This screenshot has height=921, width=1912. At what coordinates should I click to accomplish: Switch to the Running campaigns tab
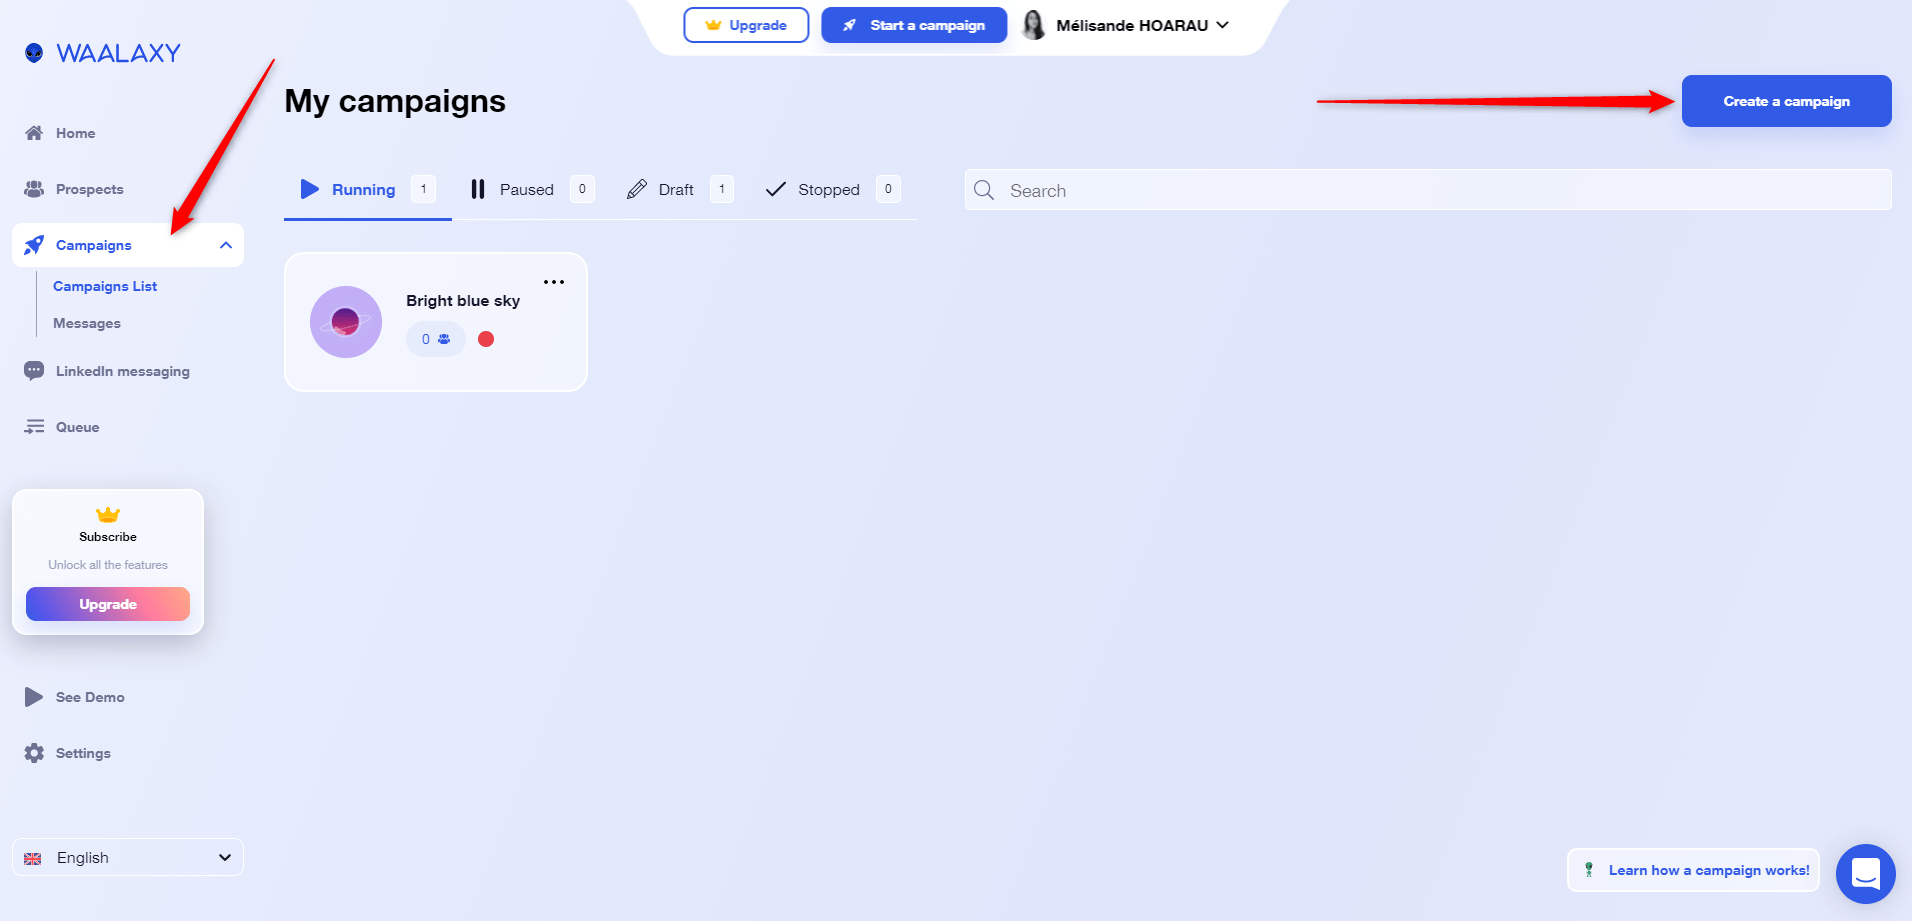368,189
